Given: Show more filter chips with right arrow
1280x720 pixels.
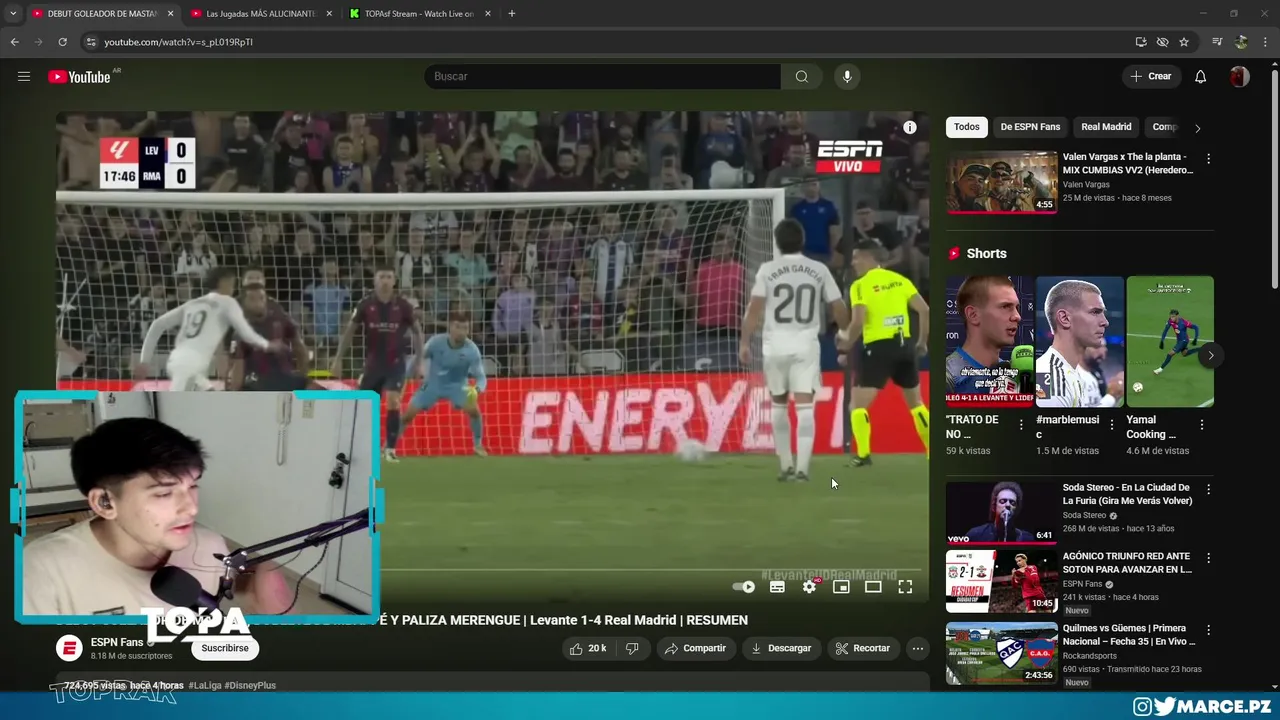Looking at the screenshot, I should [1197, 128].
